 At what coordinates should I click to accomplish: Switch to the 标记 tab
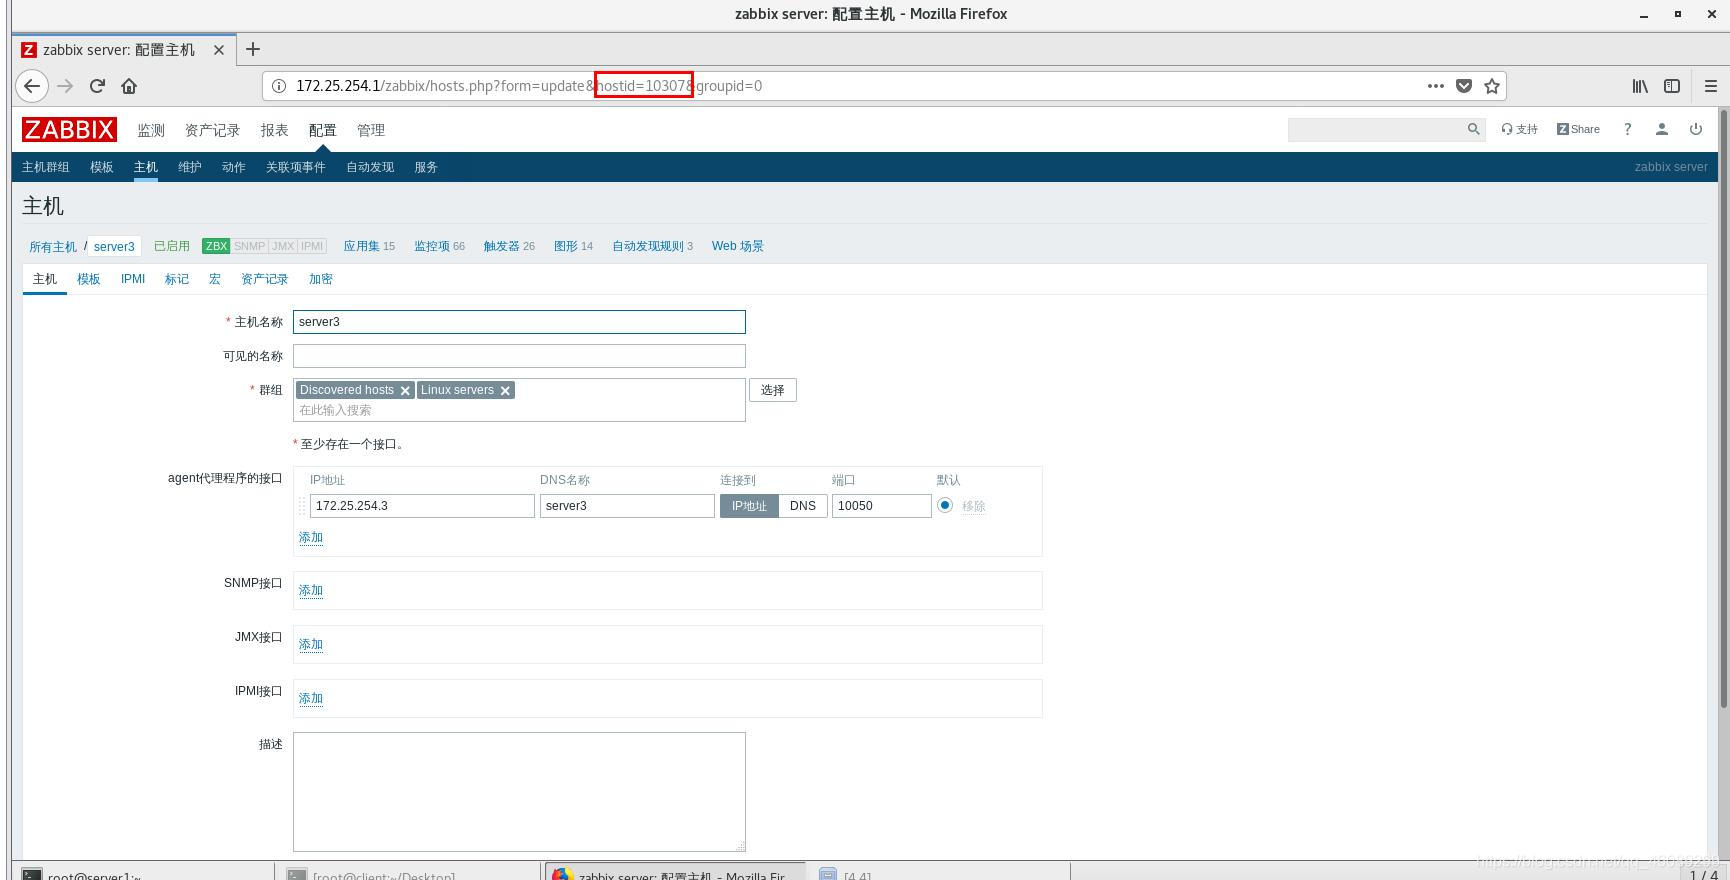click(x=177, y=279)
